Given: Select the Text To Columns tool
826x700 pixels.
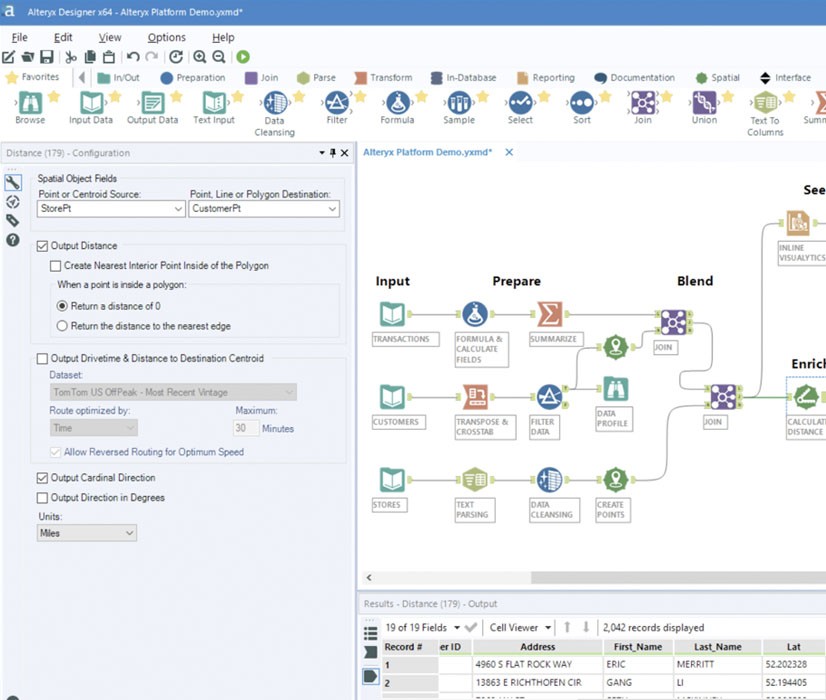Looking at the screenshot, I should [765, 103].
